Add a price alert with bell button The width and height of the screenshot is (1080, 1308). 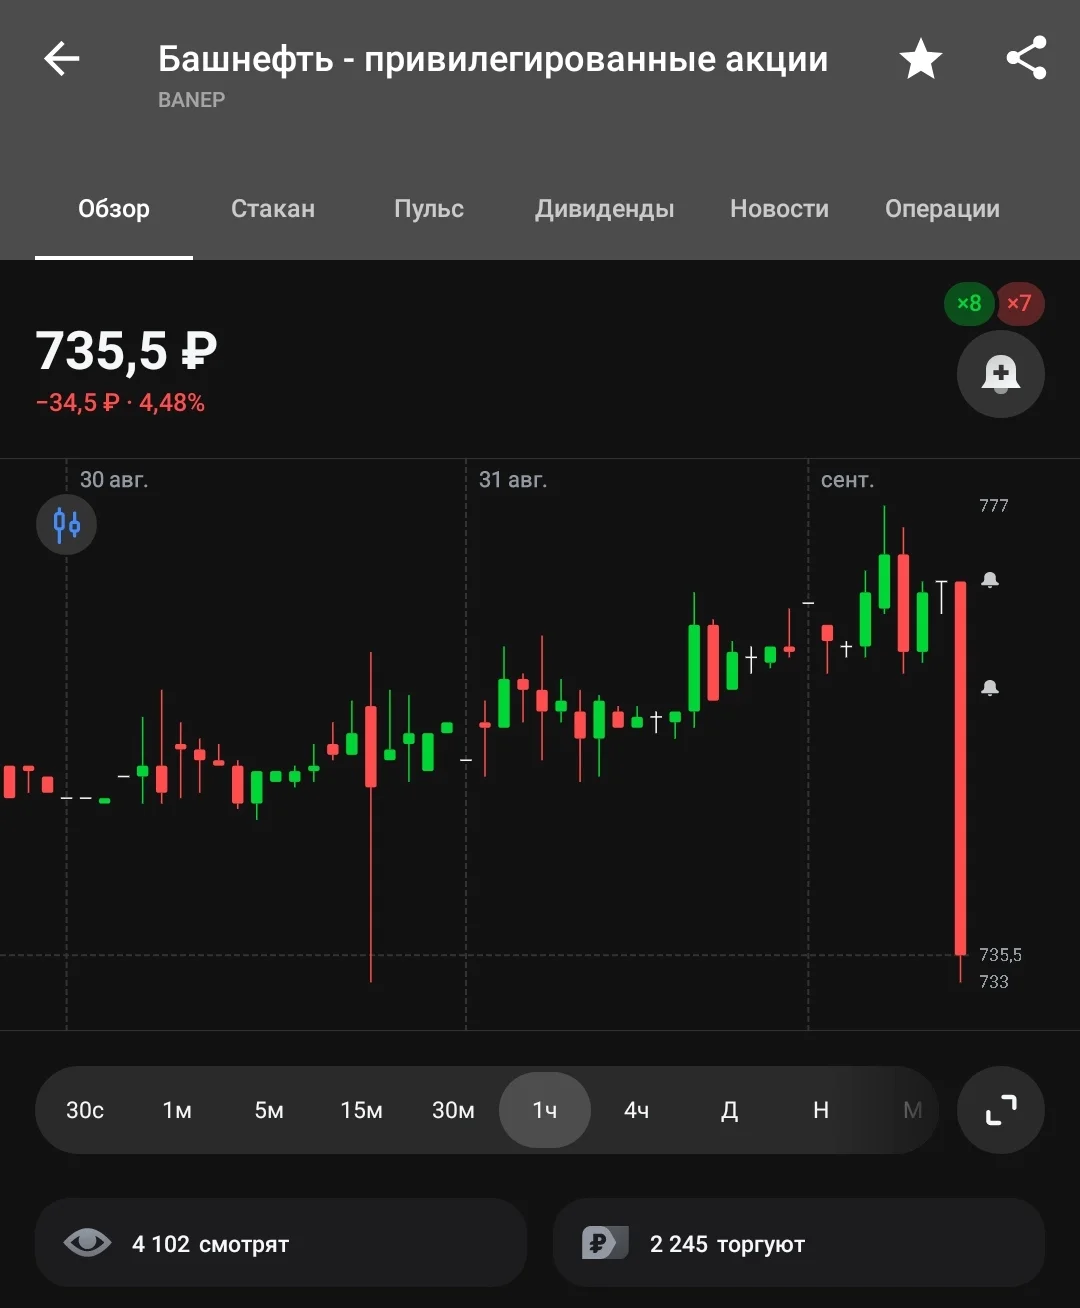(1001, 374)
